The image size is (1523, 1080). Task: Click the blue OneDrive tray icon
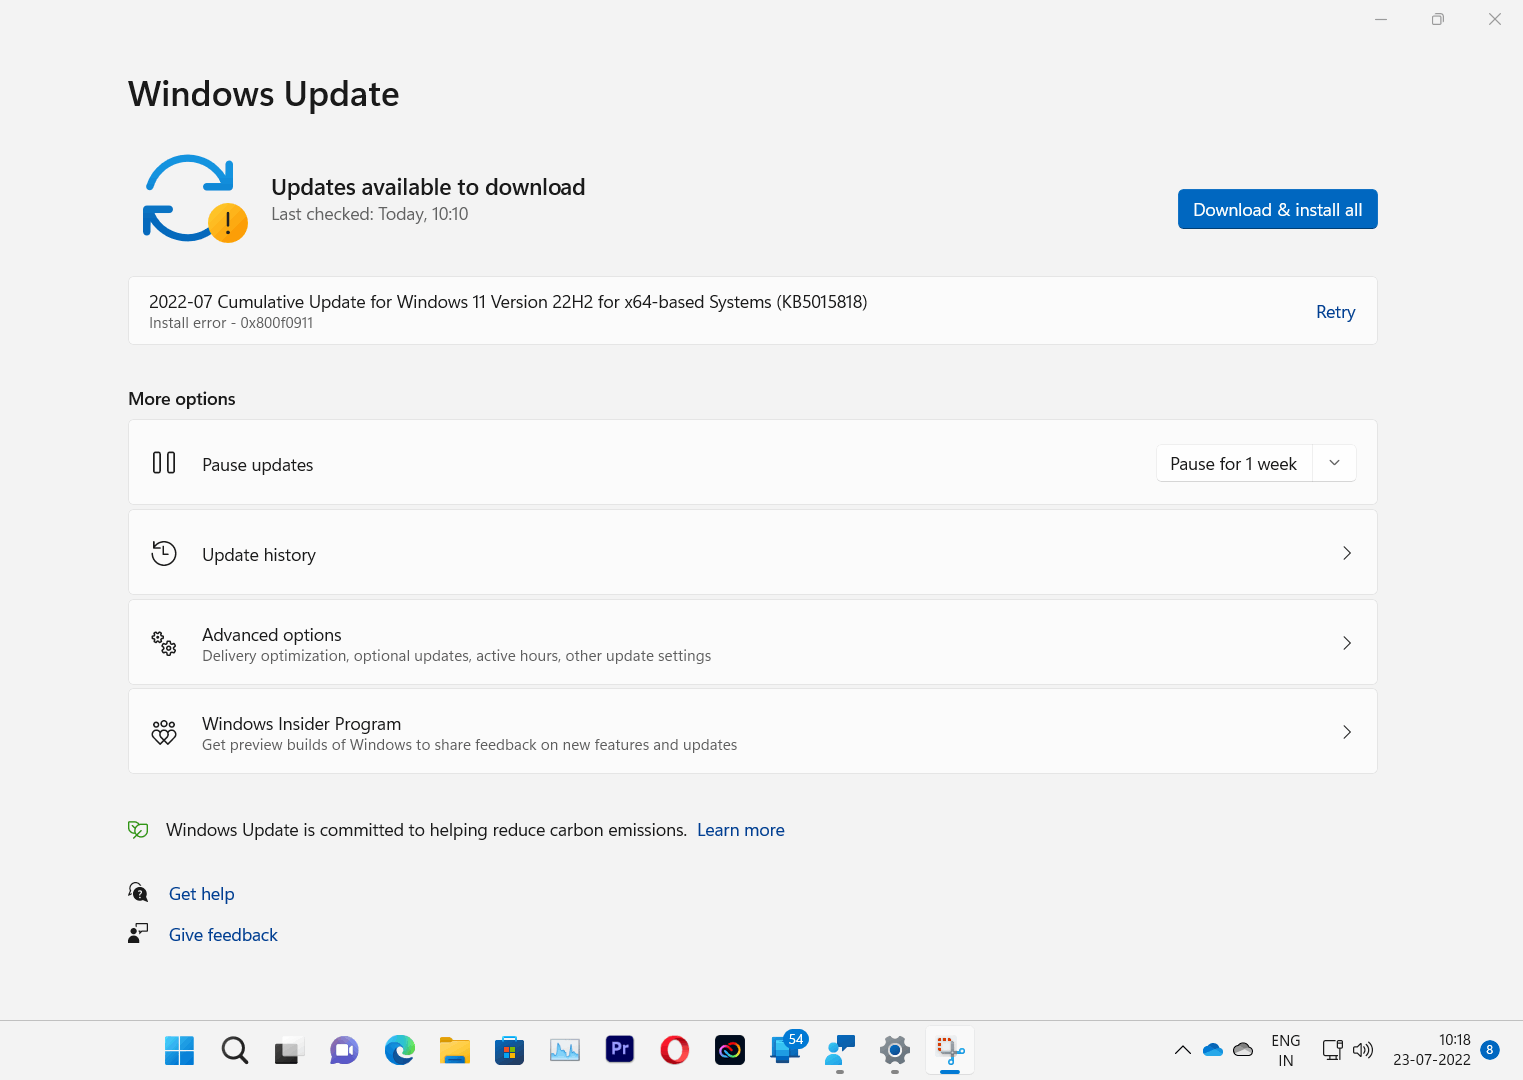[1213, 1050]
